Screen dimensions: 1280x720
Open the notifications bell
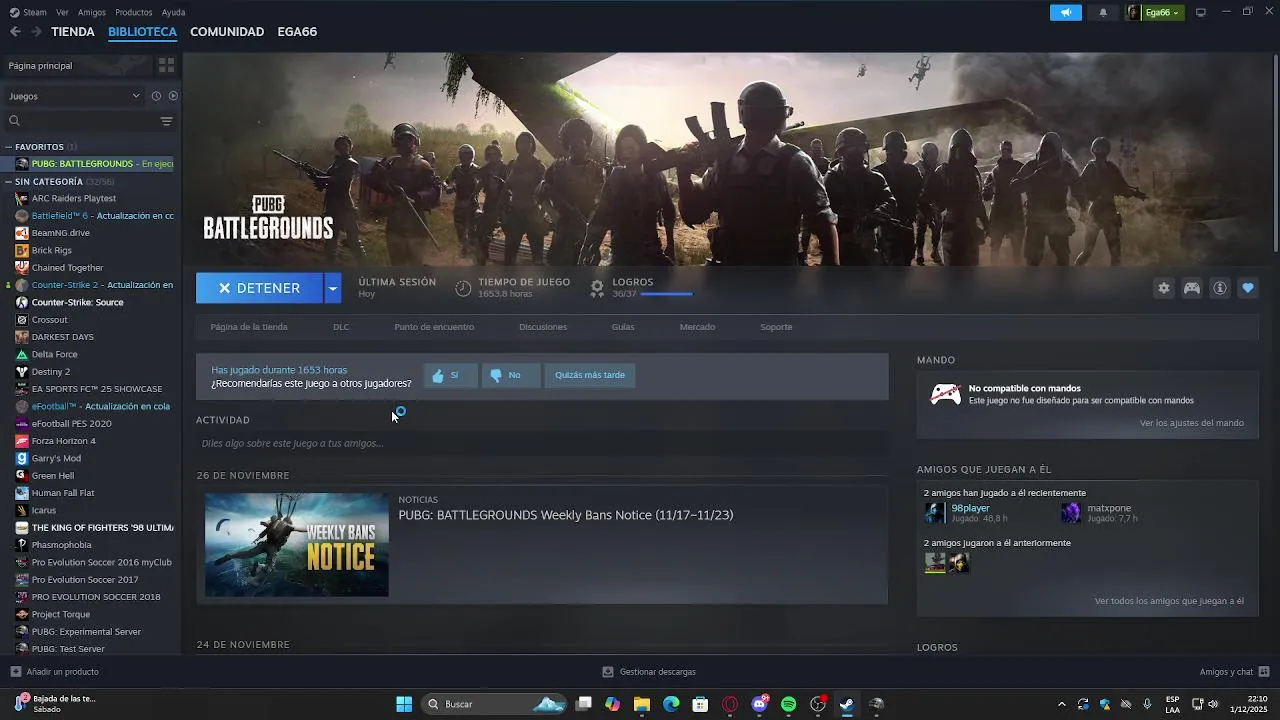(1103, 12)
